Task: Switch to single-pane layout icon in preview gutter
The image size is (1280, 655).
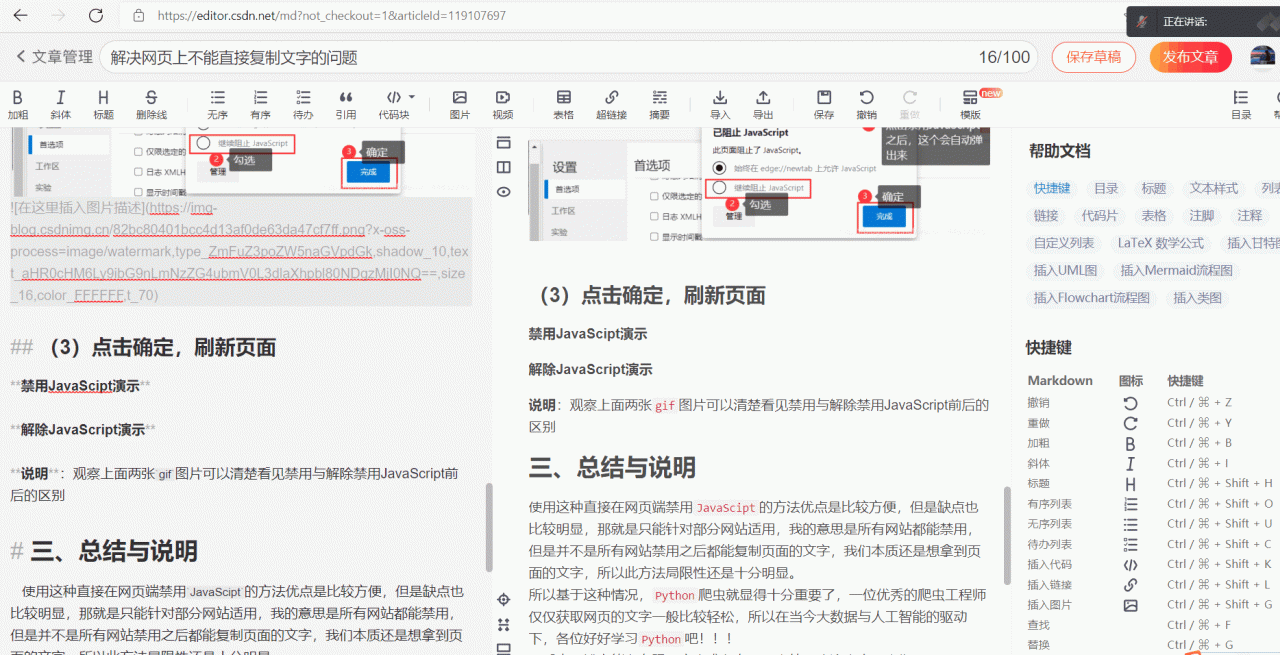Action: (x=504, y=143)
